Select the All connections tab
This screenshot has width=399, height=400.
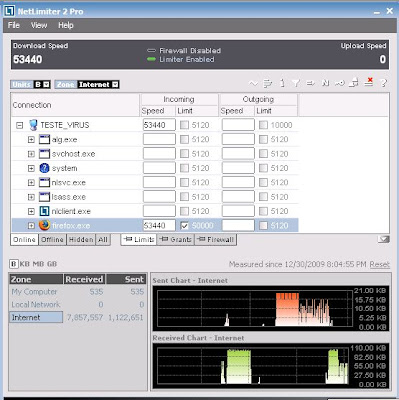pyautogui.click(x=103, y=240)
